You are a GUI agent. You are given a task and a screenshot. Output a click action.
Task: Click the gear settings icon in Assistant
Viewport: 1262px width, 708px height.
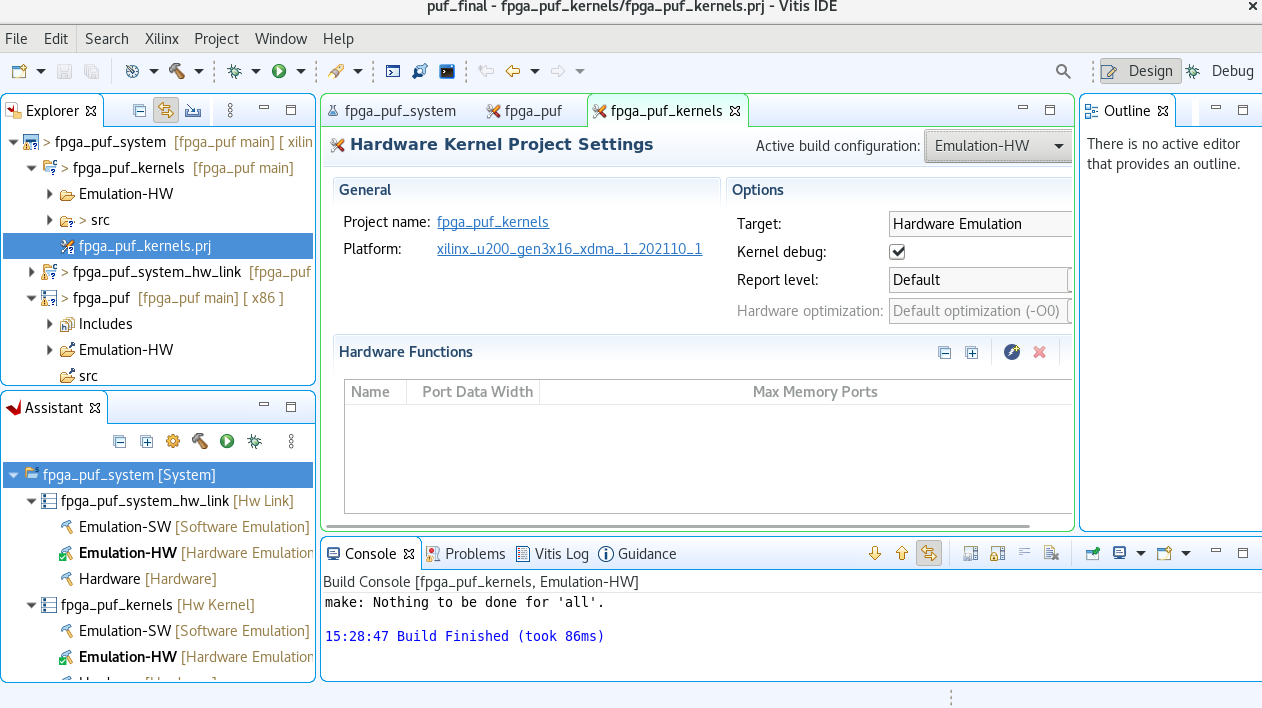(173, 441)
